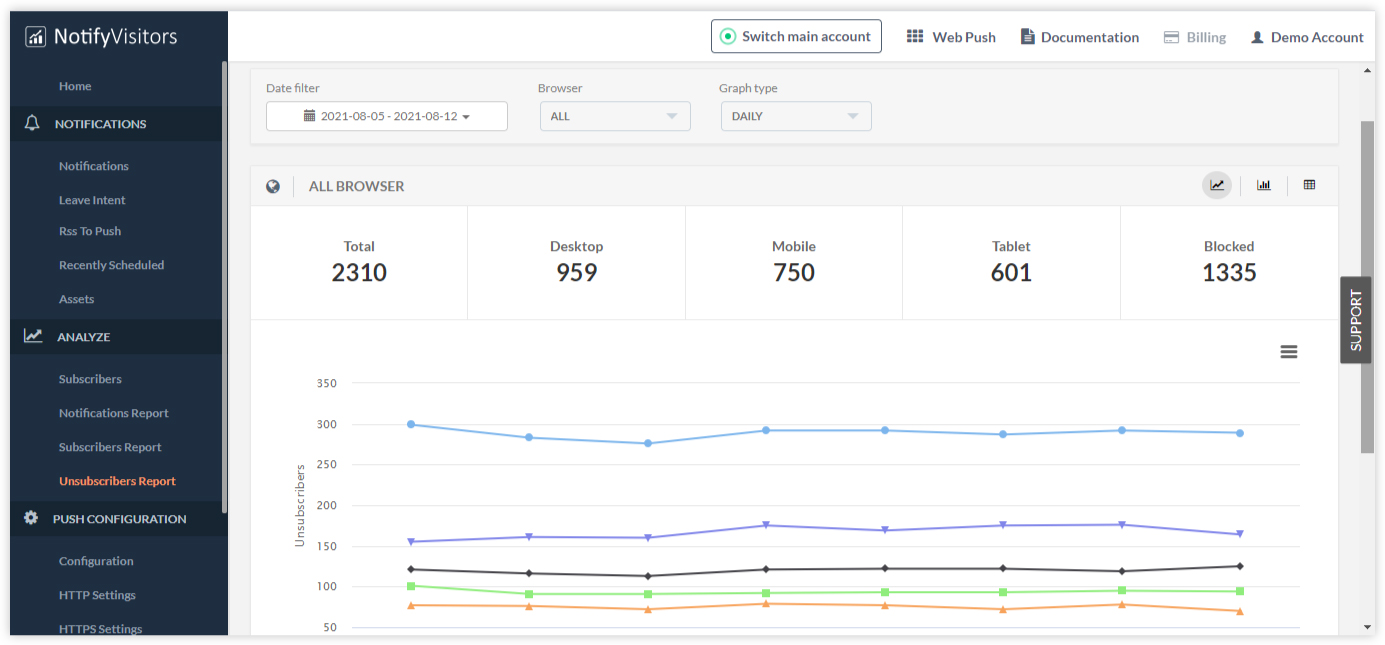1385x645 pixels.
Task: Open the date range 2021-08-05 - 2021-08-12 picker
Action: coord(387,116)
